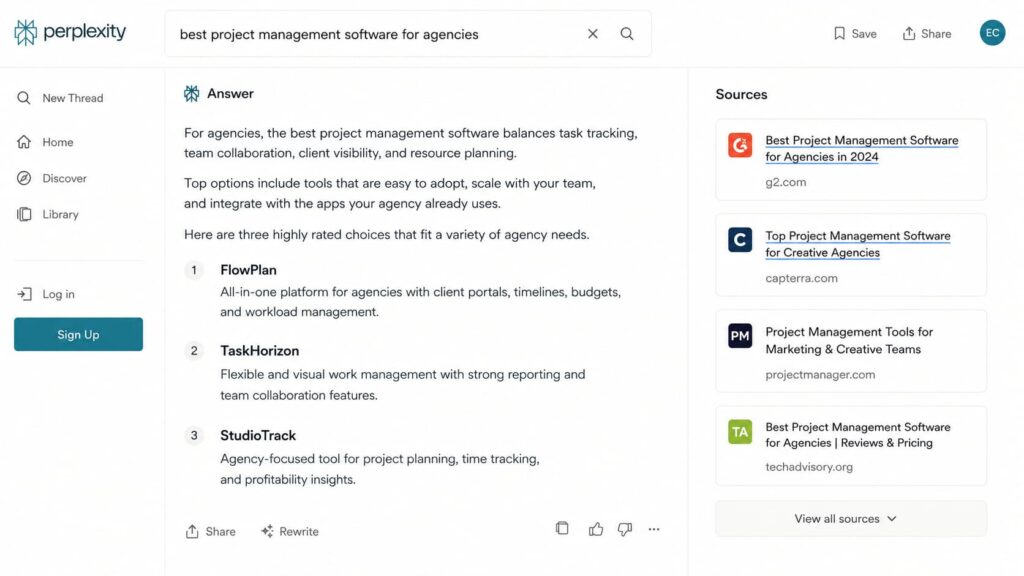Viewport: 1024px width, 576px height.
Task: Open Library in the sidebar
Action: [48, 214]
